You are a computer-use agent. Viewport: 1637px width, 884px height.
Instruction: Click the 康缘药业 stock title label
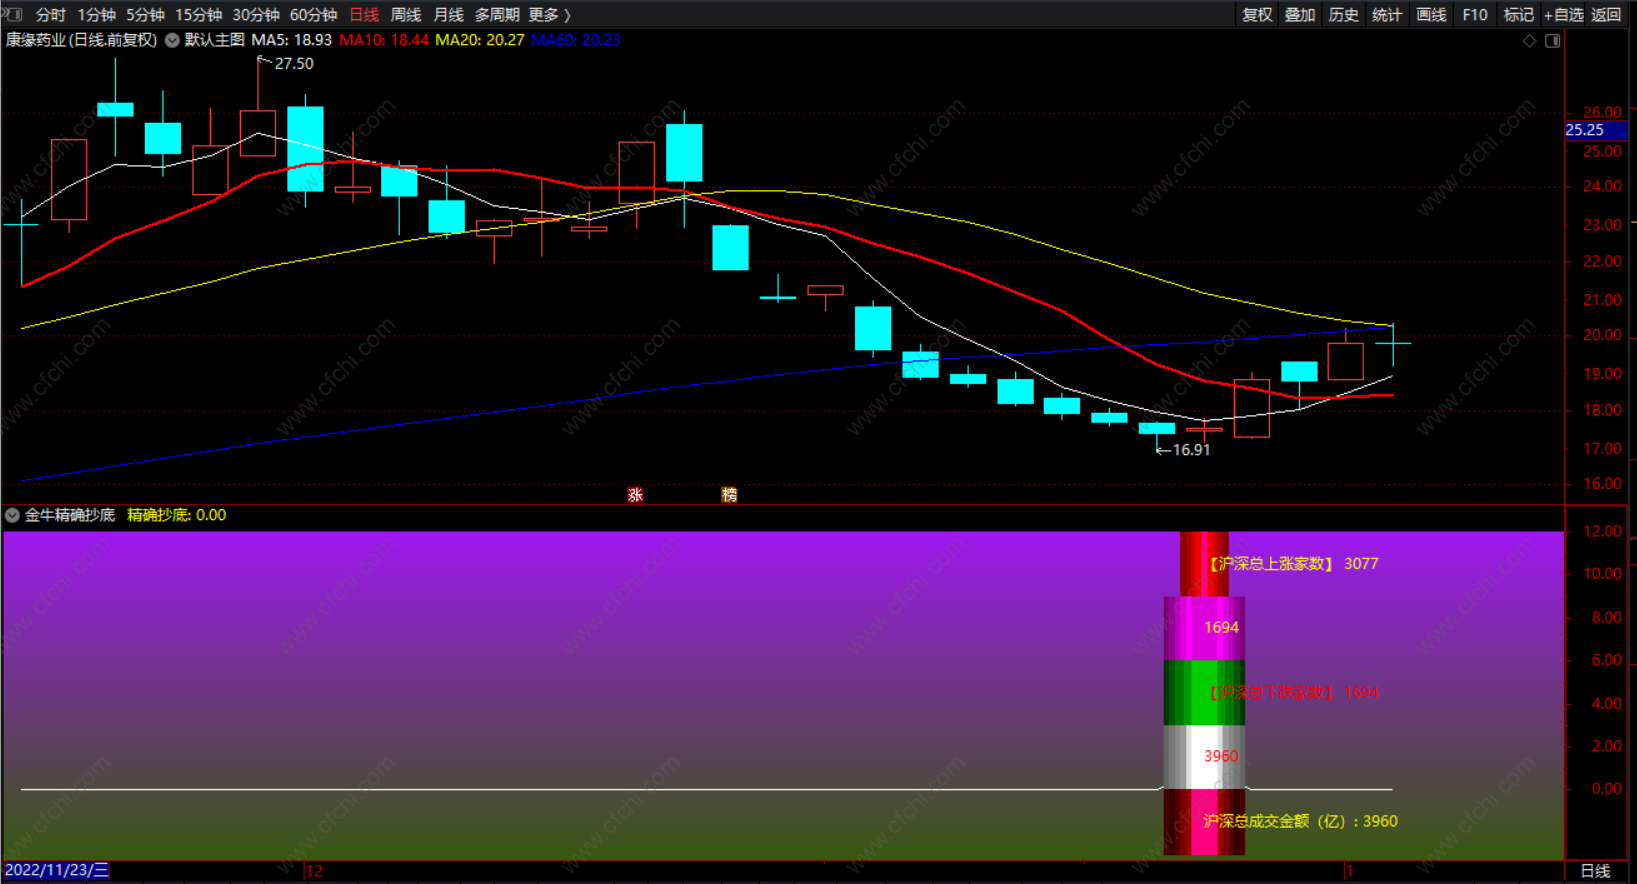point(81,40)
